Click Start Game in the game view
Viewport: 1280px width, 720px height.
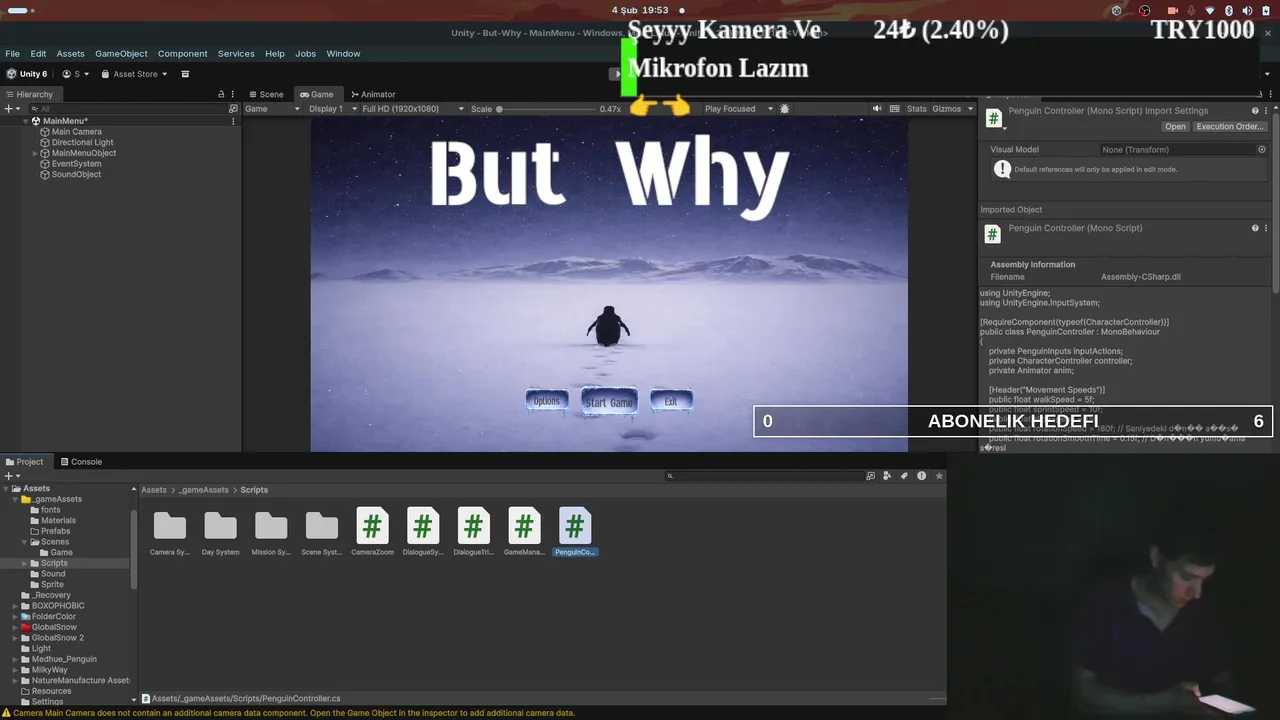click(609, 402)
